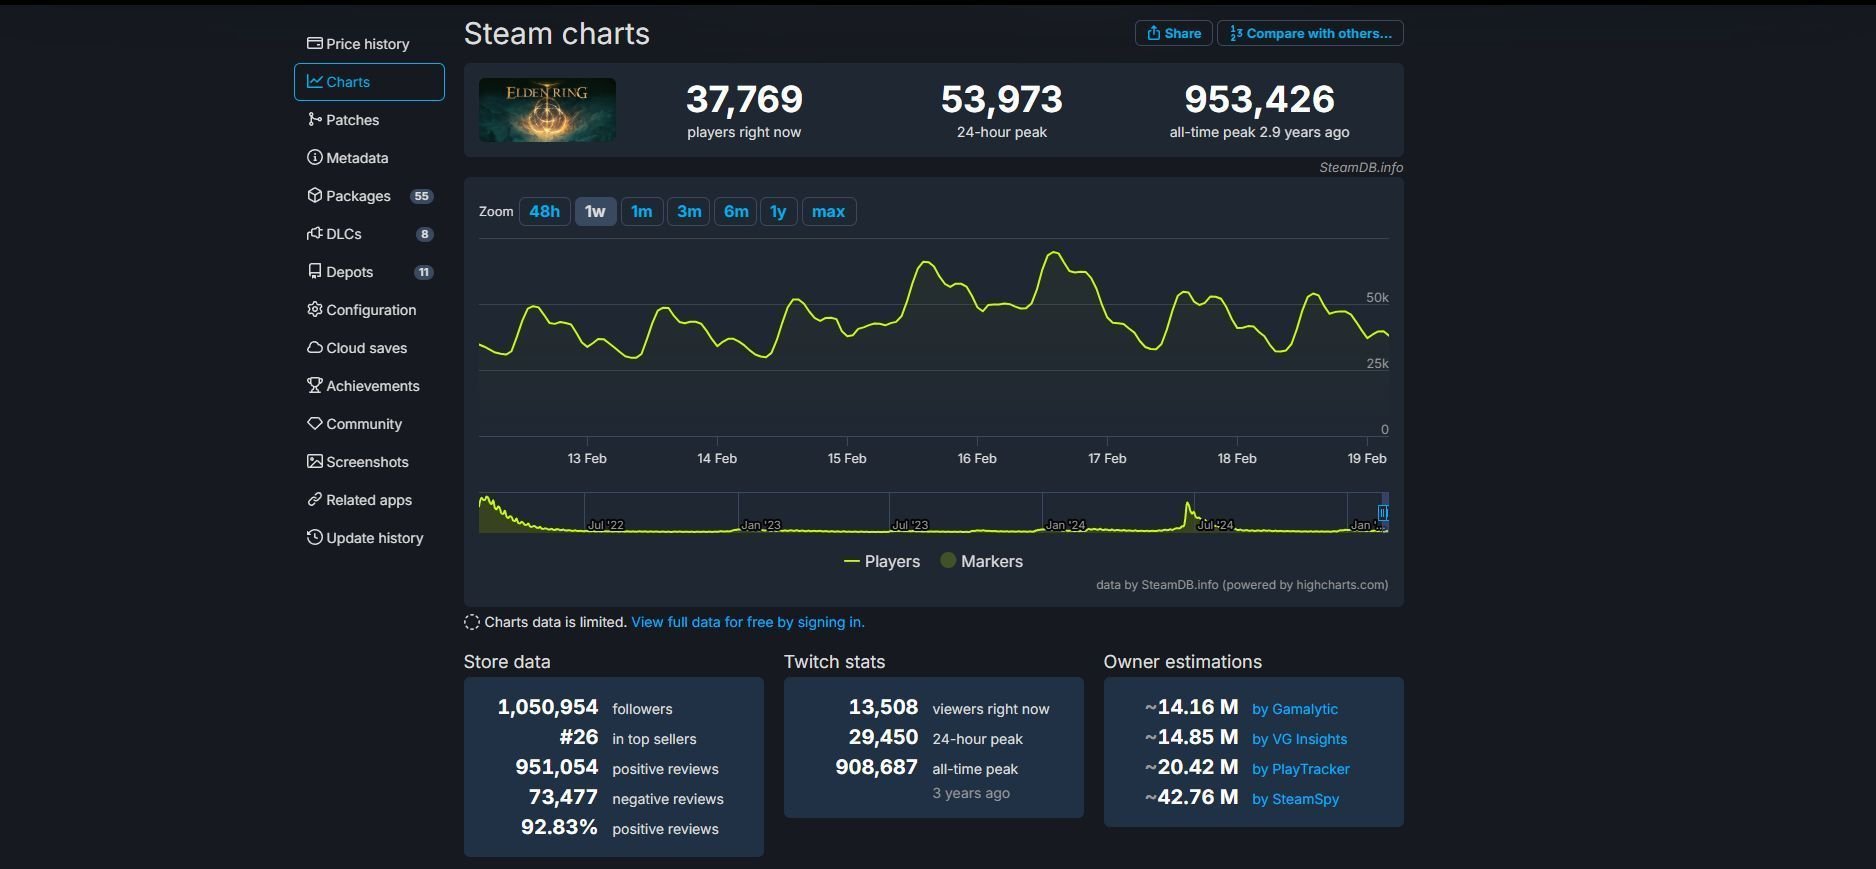This screenshot has width=1876, height=869.
Task: Toggle Players series in chart legend
Action: (x=881, y=561)
